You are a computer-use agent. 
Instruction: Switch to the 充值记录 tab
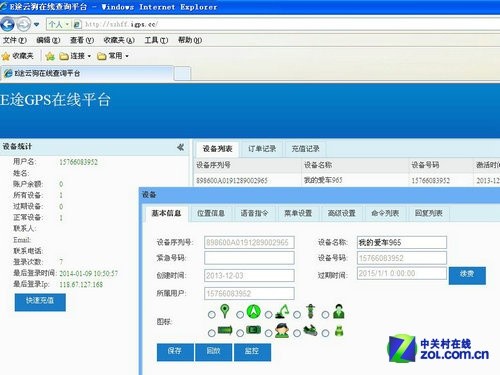[306, 149]
